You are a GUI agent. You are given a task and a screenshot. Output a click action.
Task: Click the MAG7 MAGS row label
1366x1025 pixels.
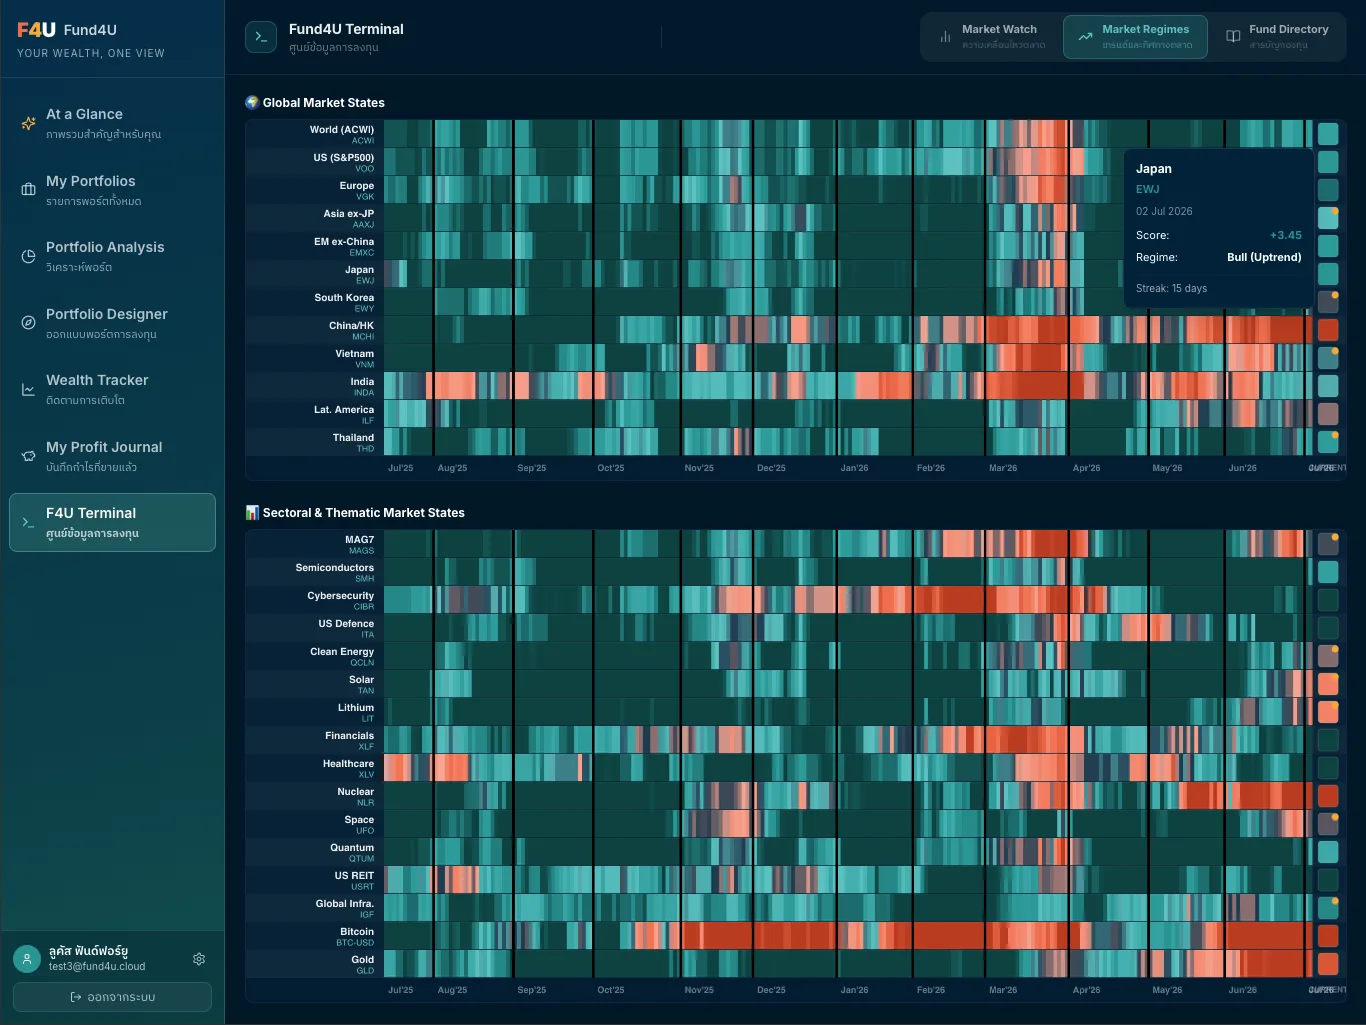pos(359,544)
